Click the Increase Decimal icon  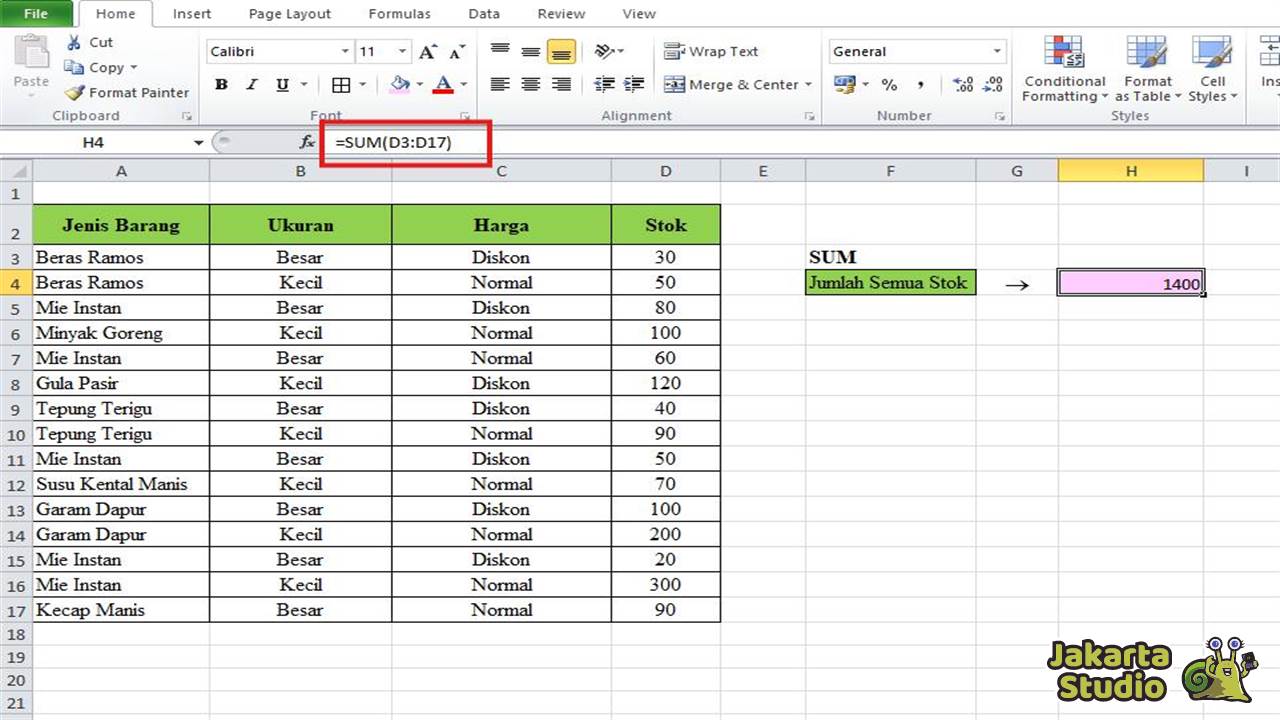point(962,85)
